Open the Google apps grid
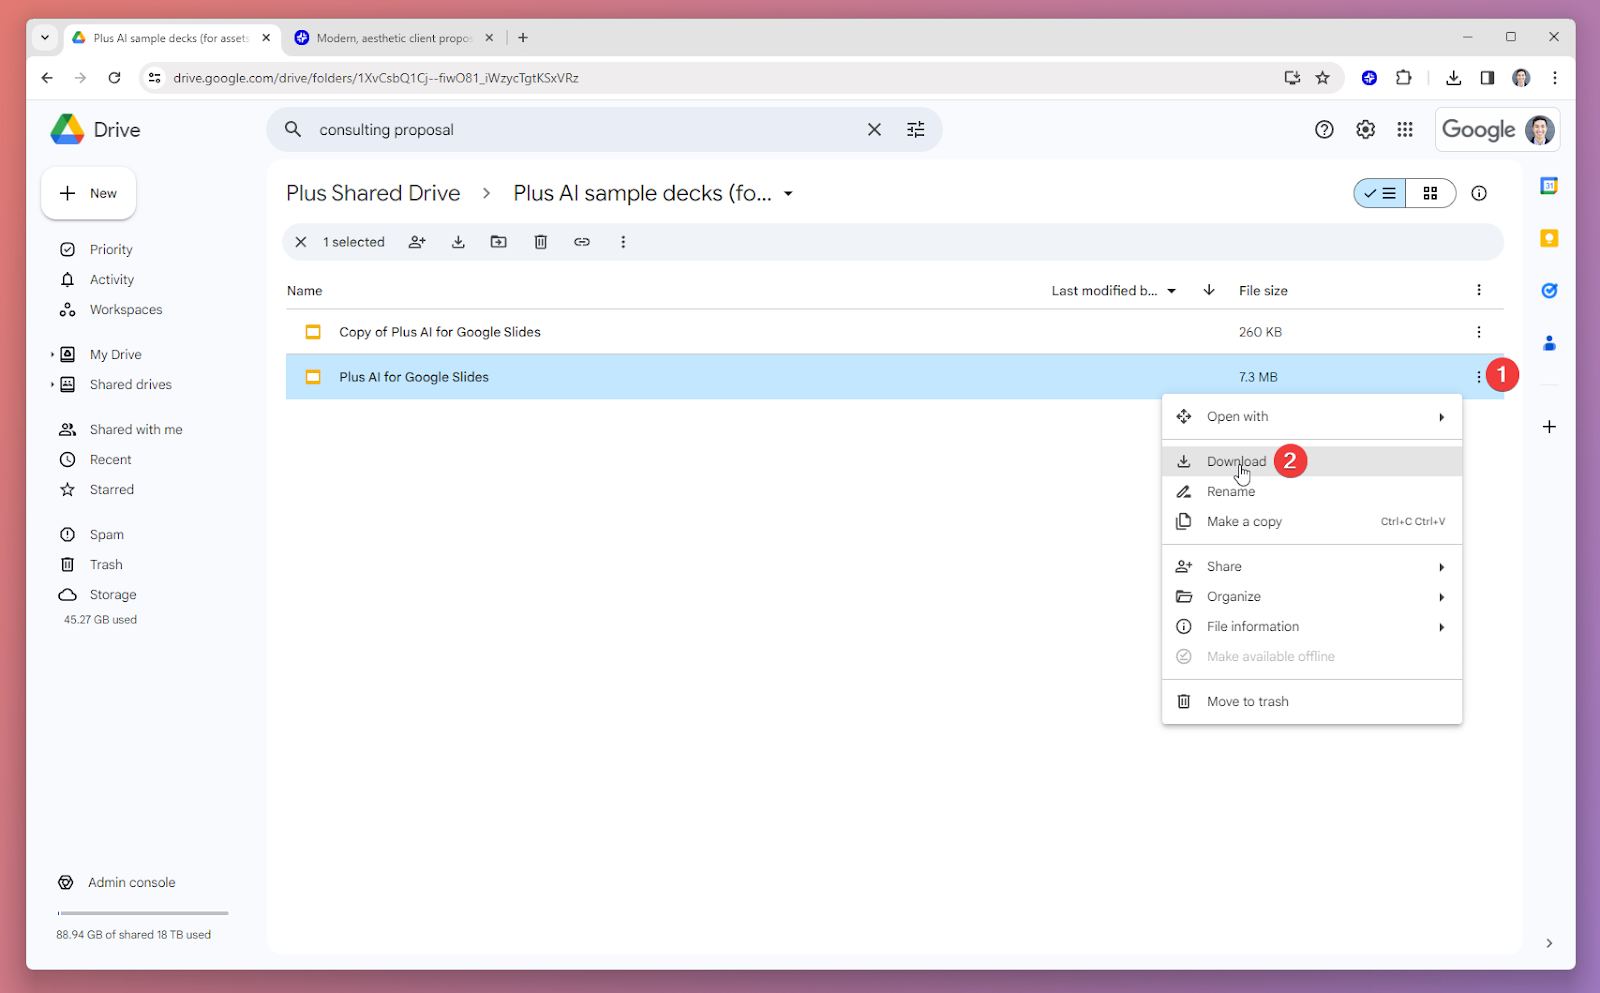 (x=1405, y=129)
